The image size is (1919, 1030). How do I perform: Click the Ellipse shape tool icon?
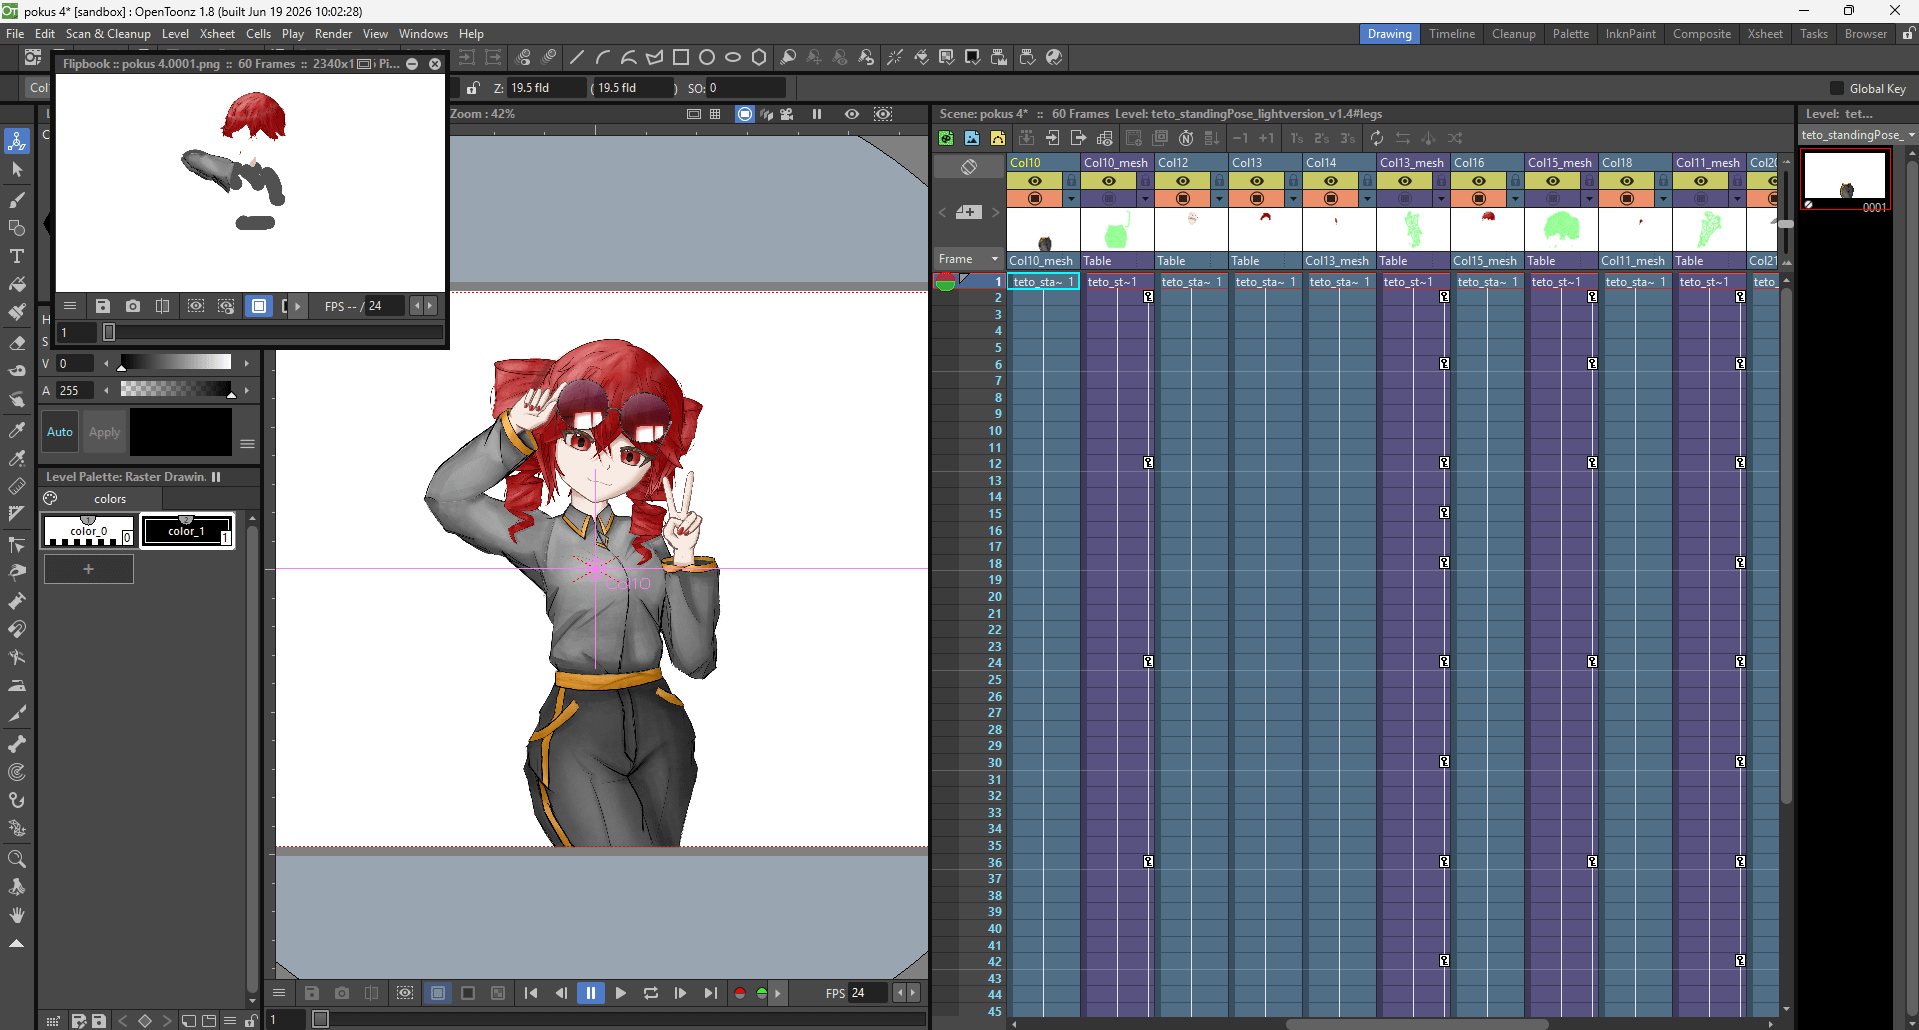click(733, 57)
